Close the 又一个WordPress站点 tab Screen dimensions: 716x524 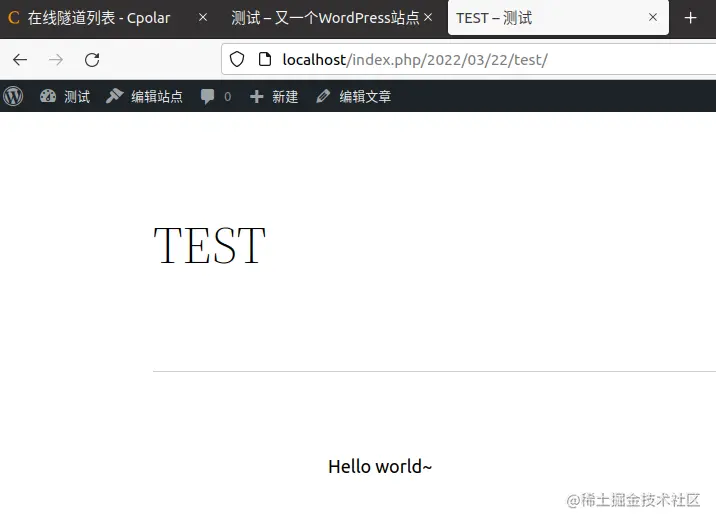pos(428,18)
